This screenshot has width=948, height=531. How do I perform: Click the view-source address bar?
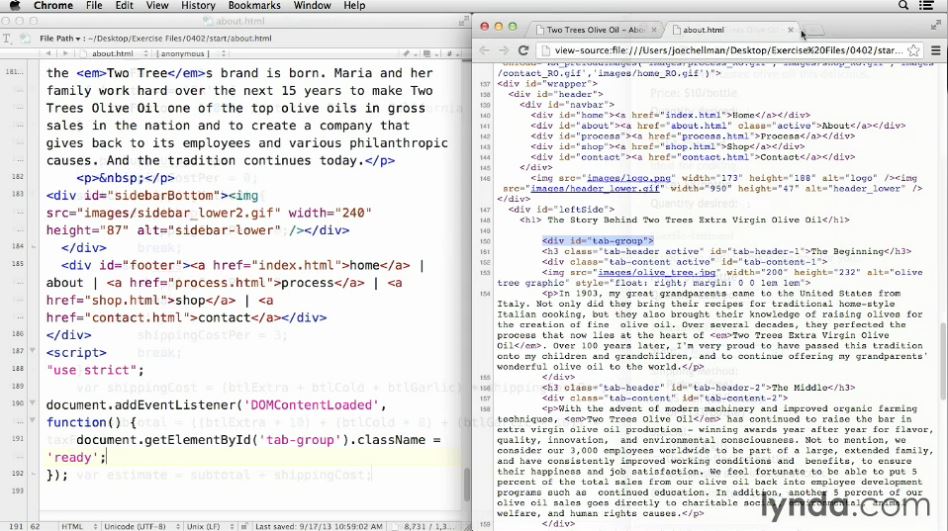[x=722, y=50]
